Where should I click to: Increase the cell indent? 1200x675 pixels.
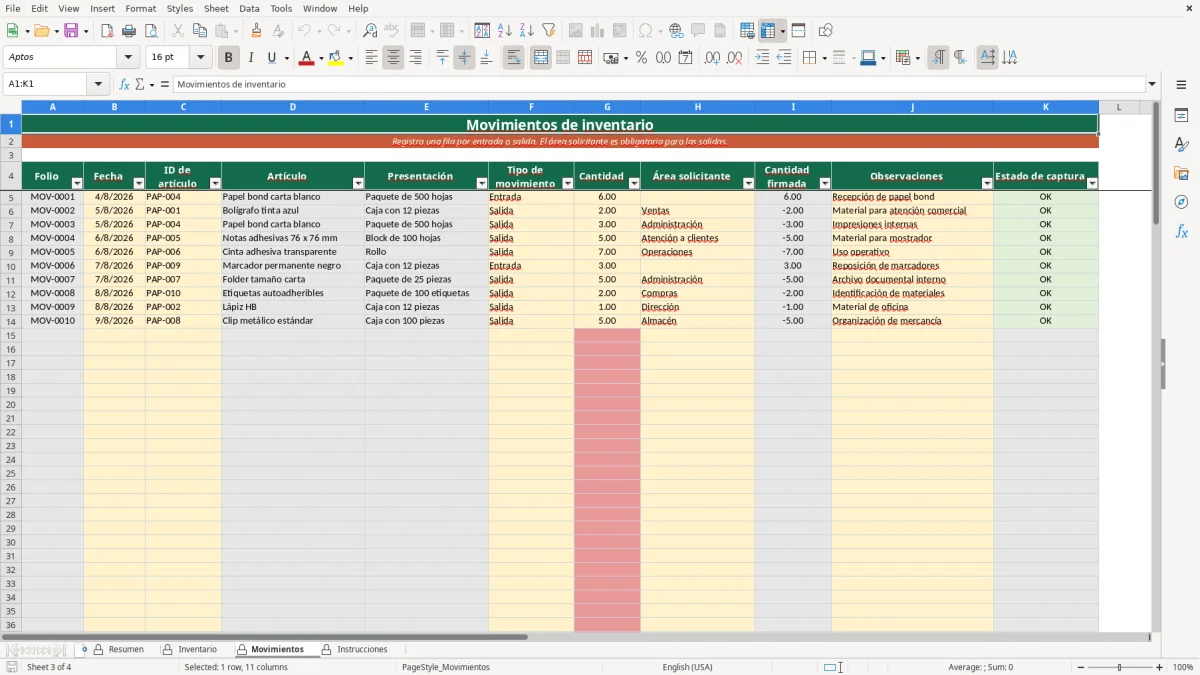[761, 58]
